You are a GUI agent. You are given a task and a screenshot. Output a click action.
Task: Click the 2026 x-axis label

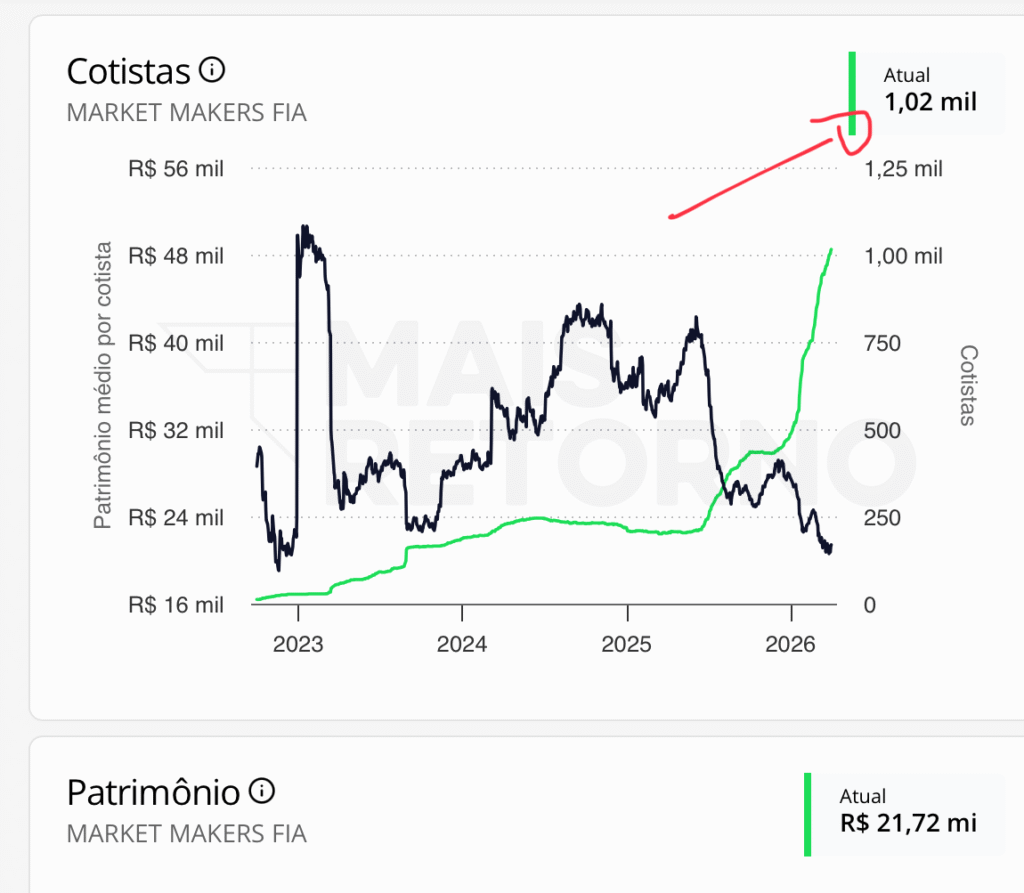pos(791,643)
